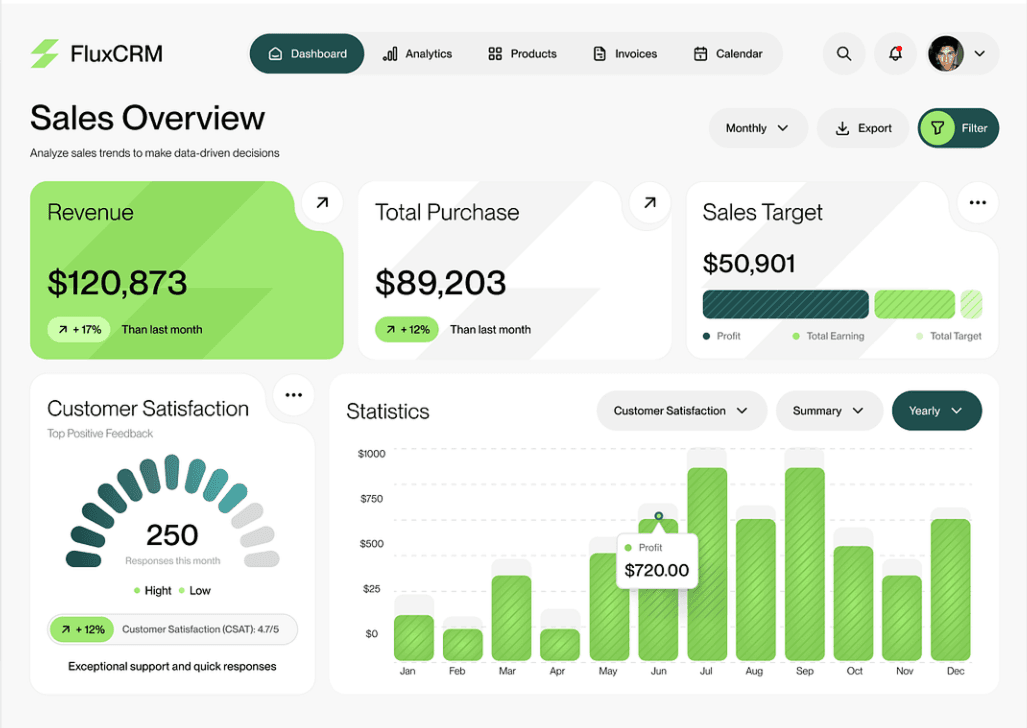Screen dimensions: 1027x728
Task: Expand the Monthly period dropdown
Action: click(x=757, y=128)
